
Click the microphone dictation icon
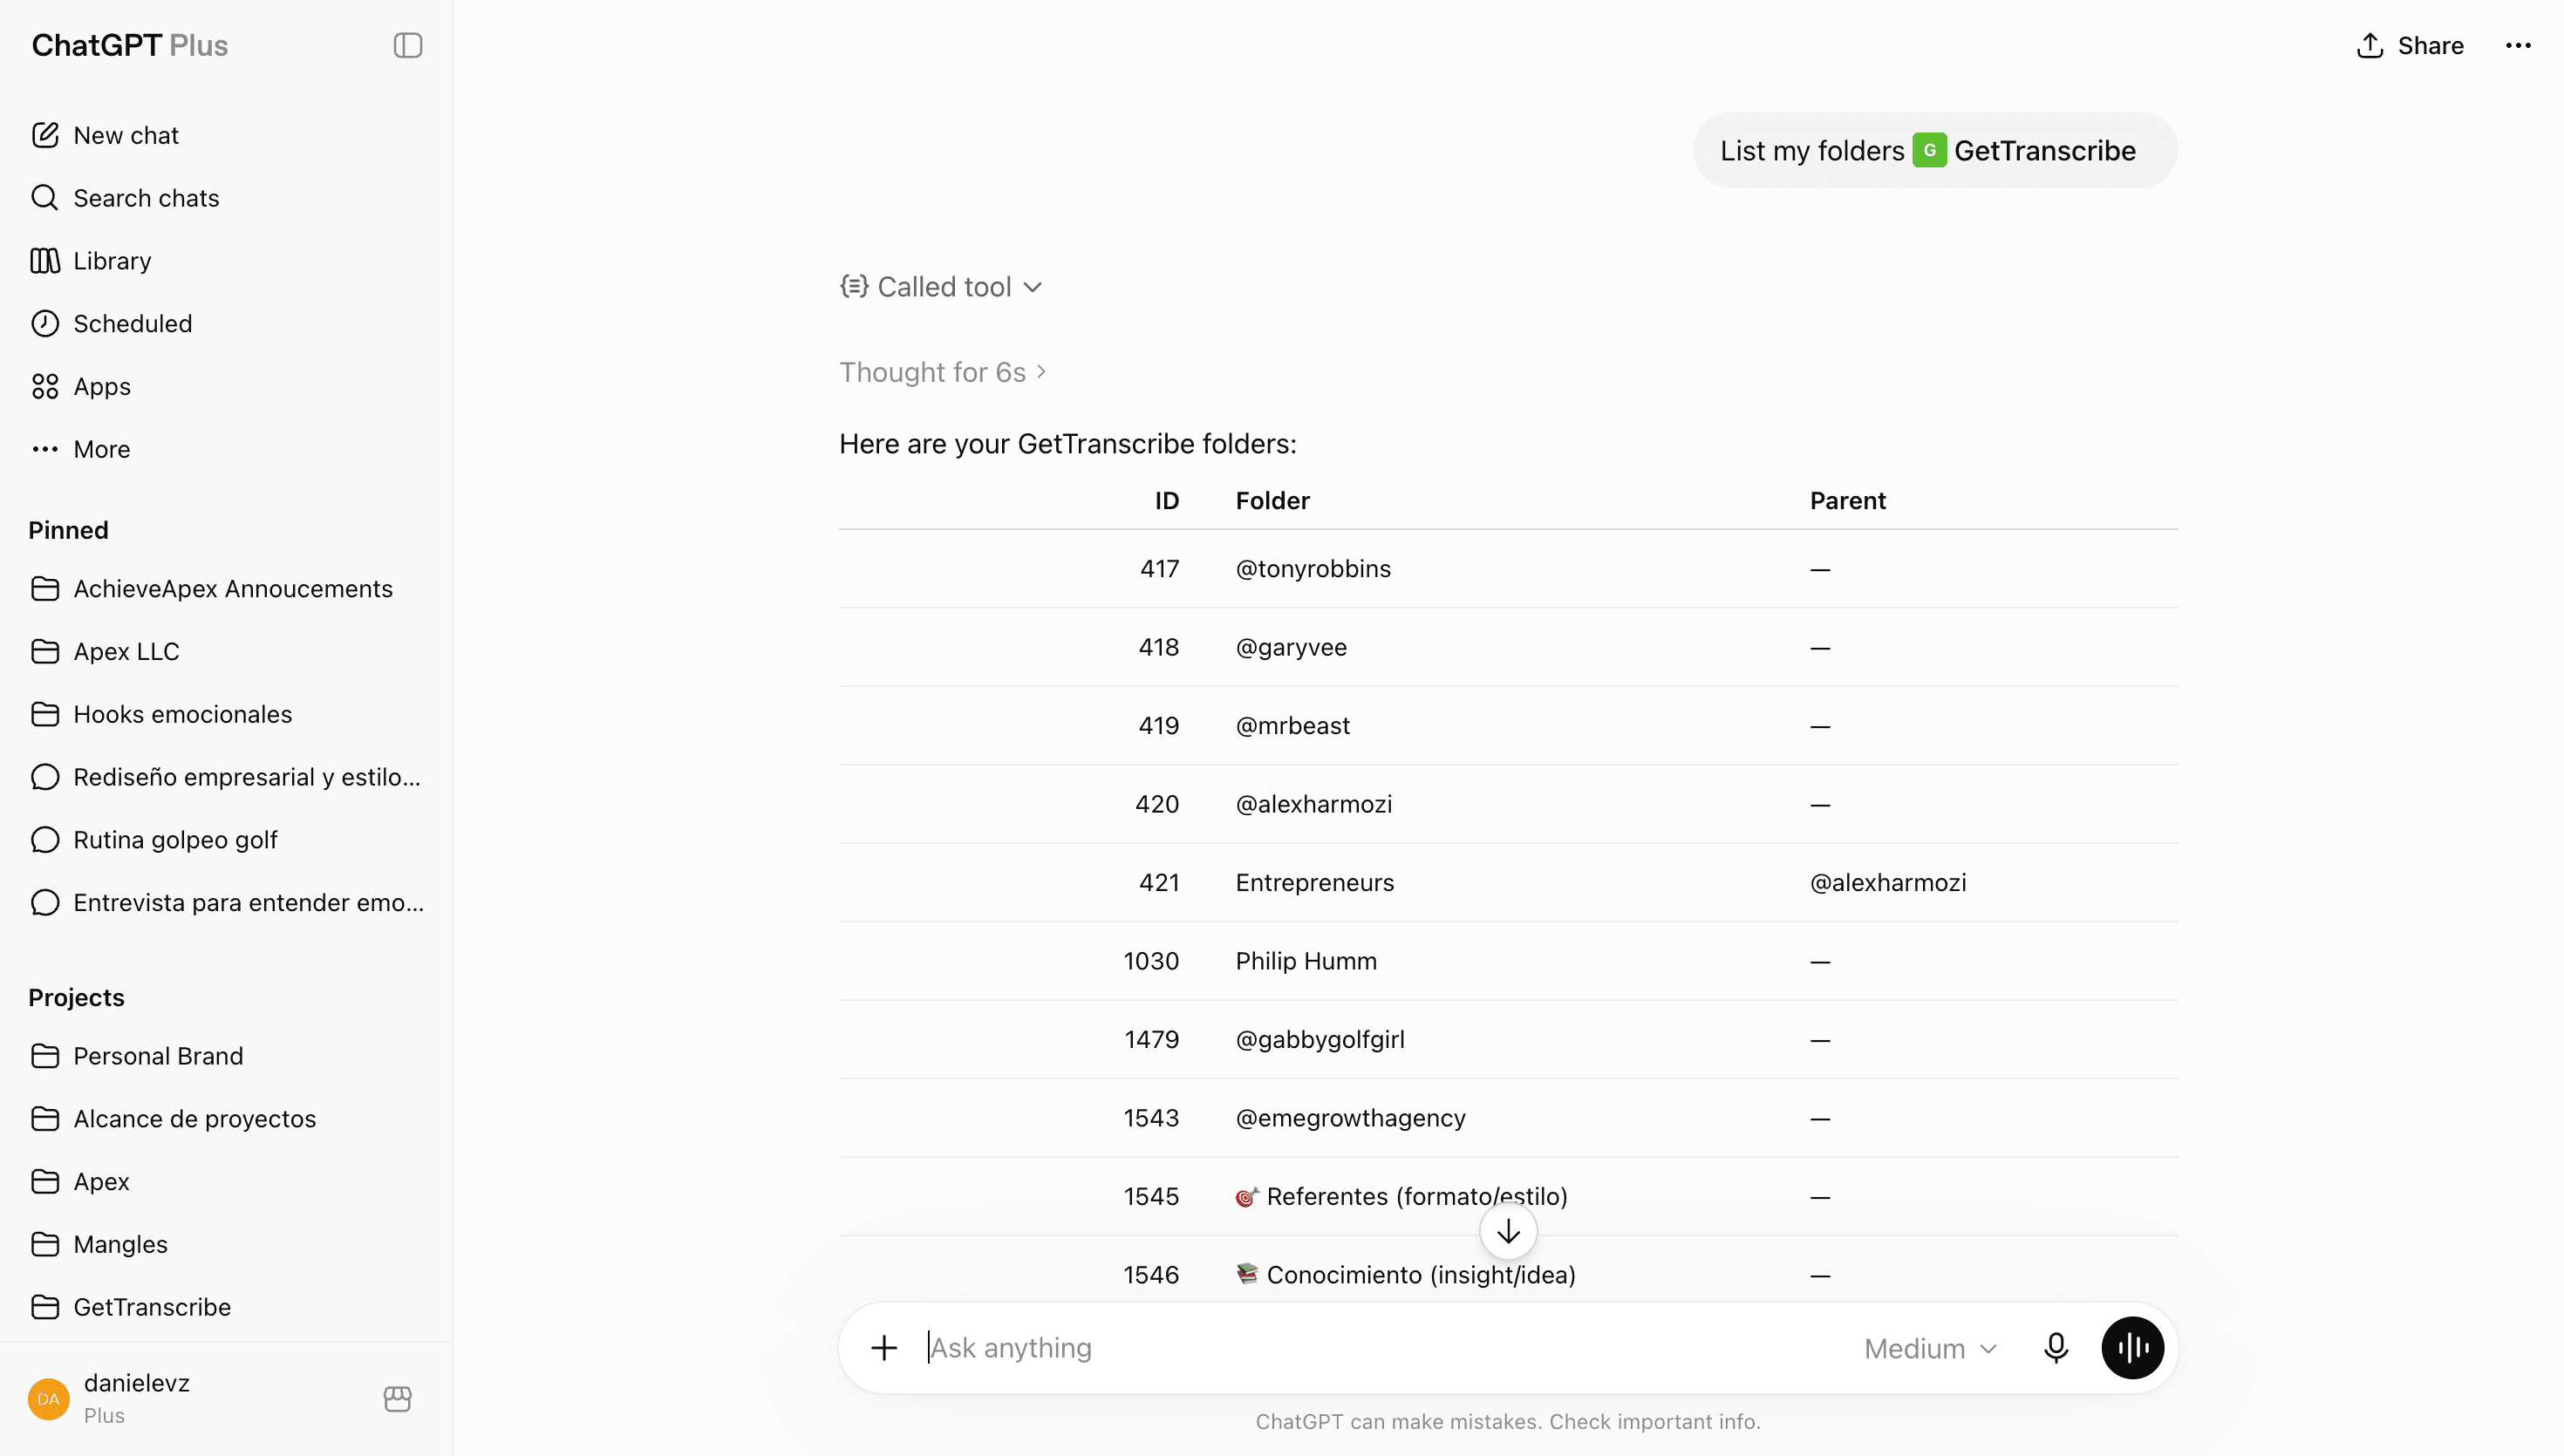tap(2056, 1349)
